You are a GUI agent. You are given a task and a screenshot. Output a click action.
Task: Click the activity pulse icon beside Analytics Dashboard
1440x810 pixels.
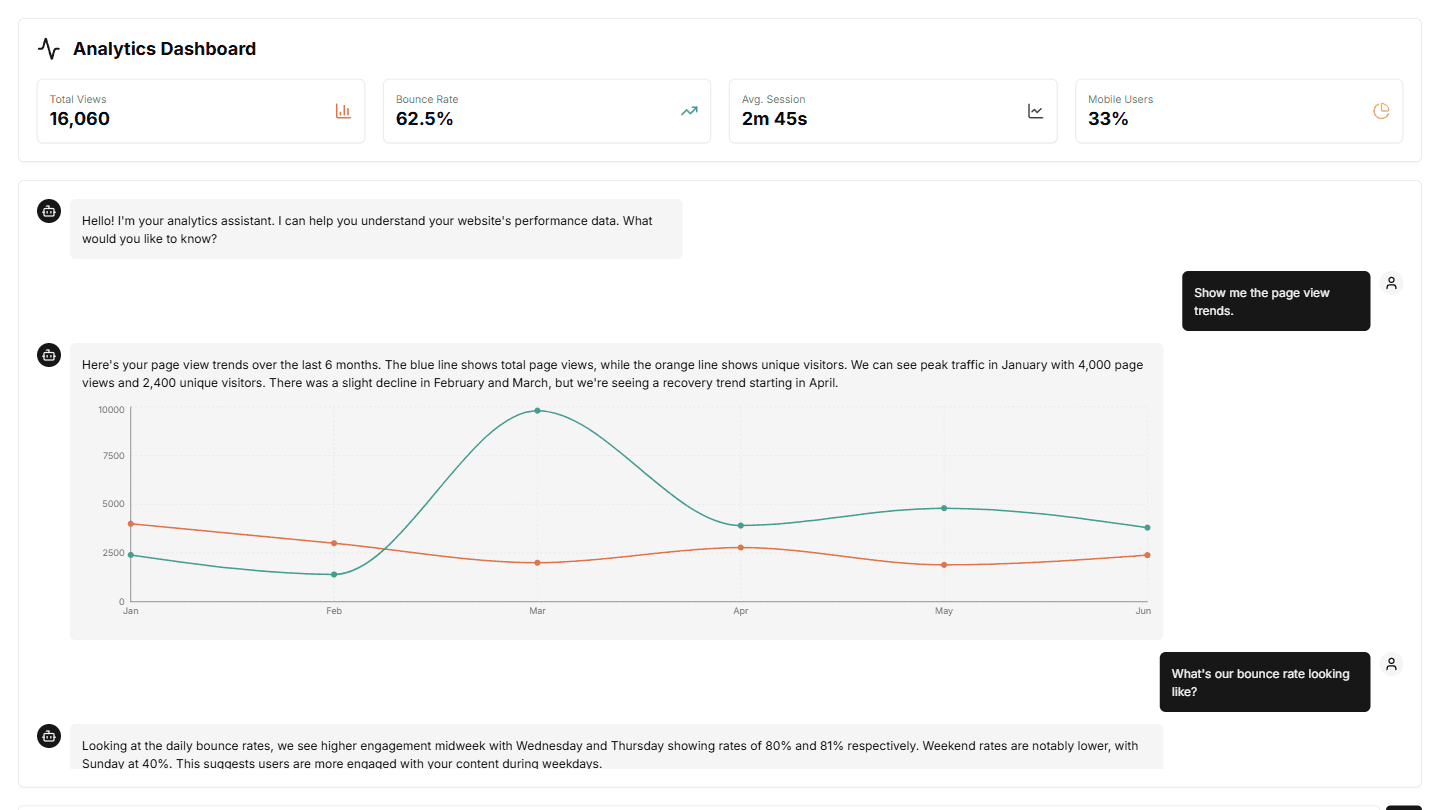coord(48,47)
